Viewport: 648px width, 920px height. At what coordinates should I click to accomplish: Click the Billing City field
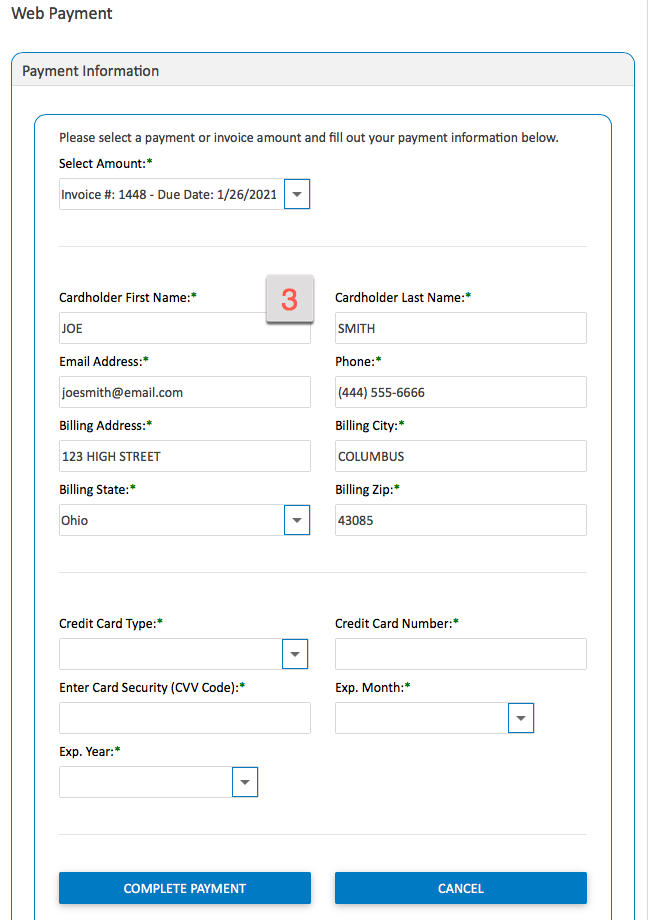click(460, 456)
